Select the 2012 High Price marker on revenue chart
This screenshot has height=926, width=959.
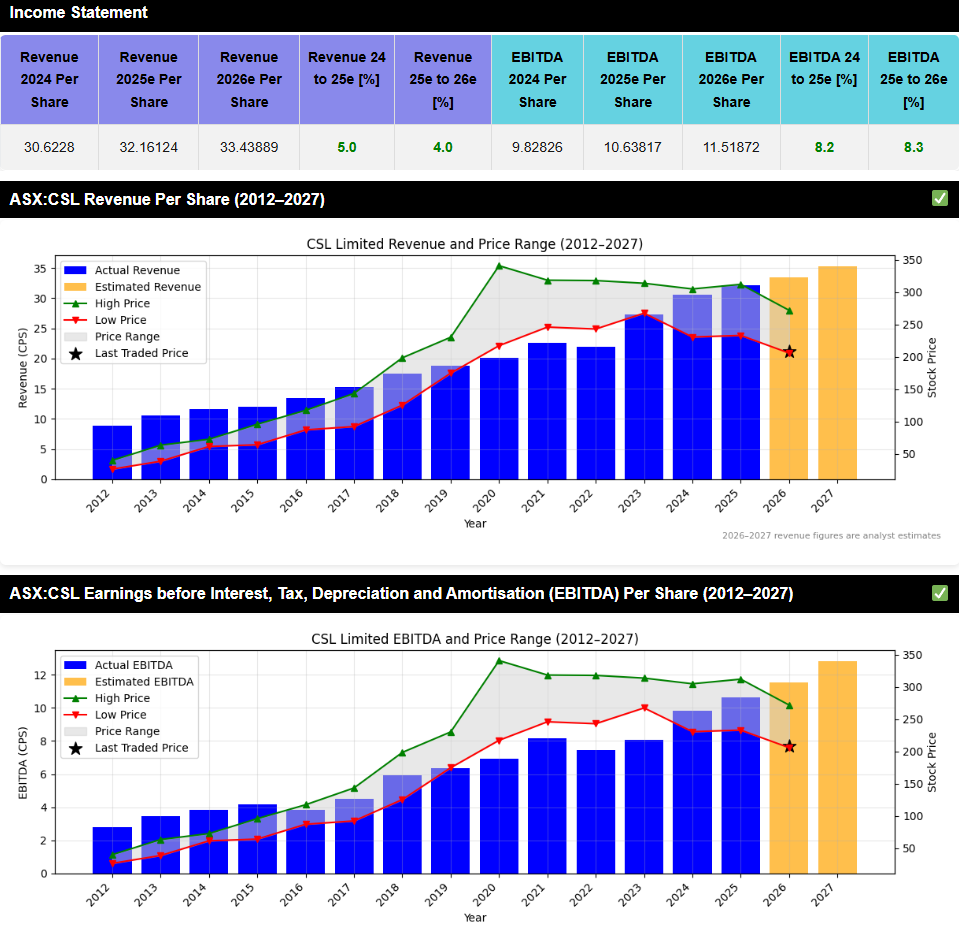click(x=113, y=461)
